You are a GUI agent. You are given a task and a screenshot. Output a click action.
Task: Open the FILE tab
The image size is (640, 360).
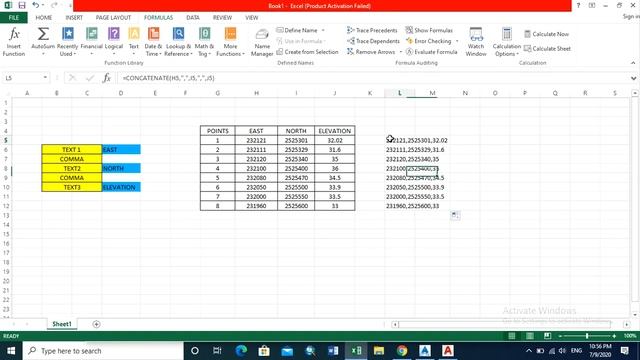(13, 18)
